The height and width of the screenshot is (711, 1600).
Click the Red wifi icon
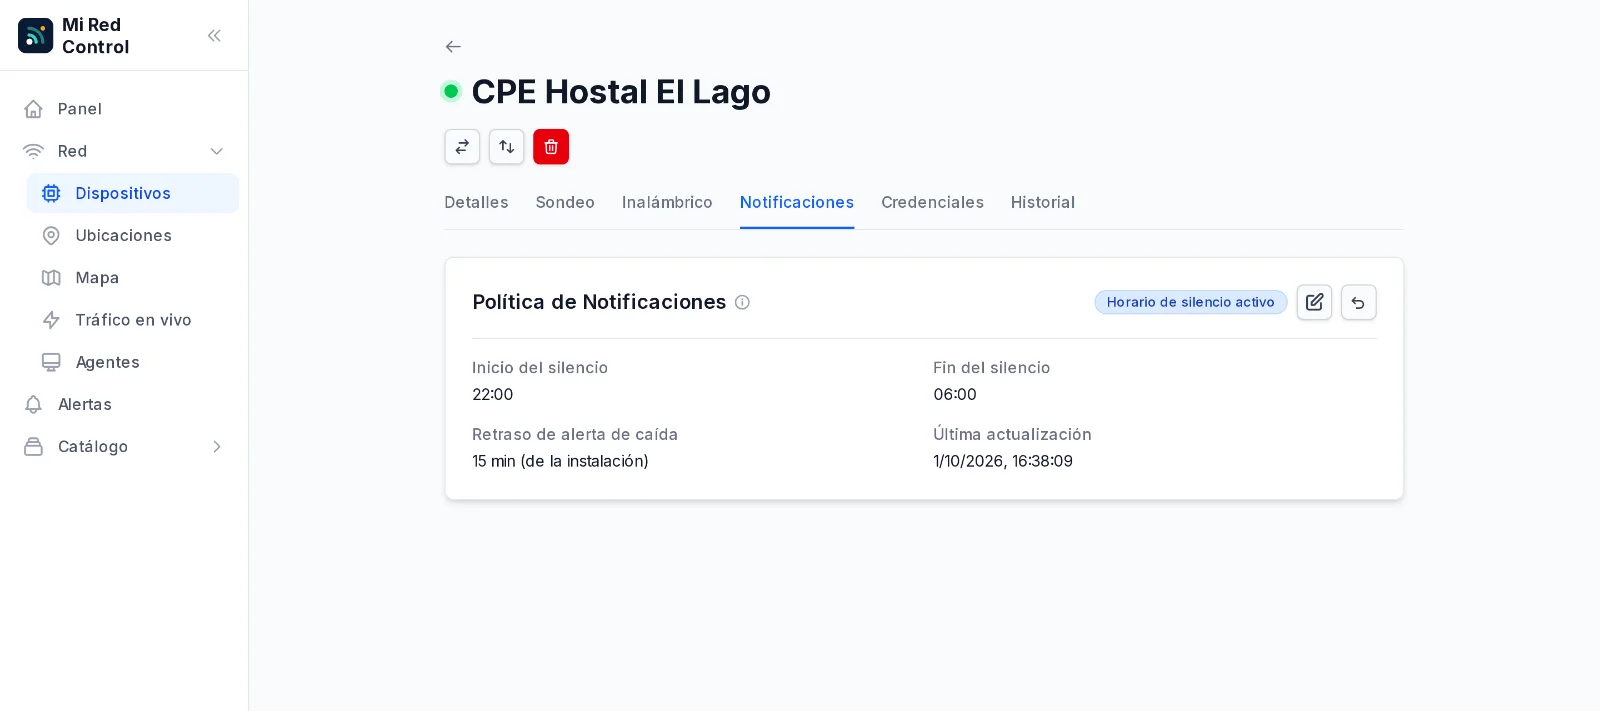(33, 151)
